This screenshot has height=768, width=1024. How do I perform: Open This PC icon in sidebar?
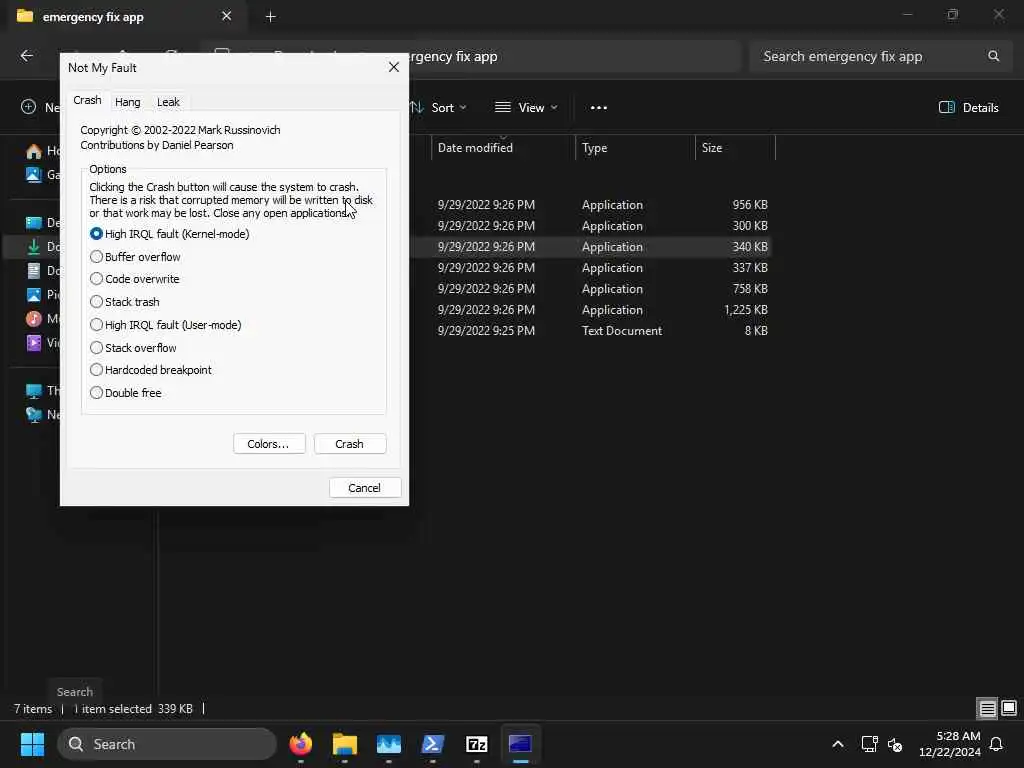(x=33, y=391)
